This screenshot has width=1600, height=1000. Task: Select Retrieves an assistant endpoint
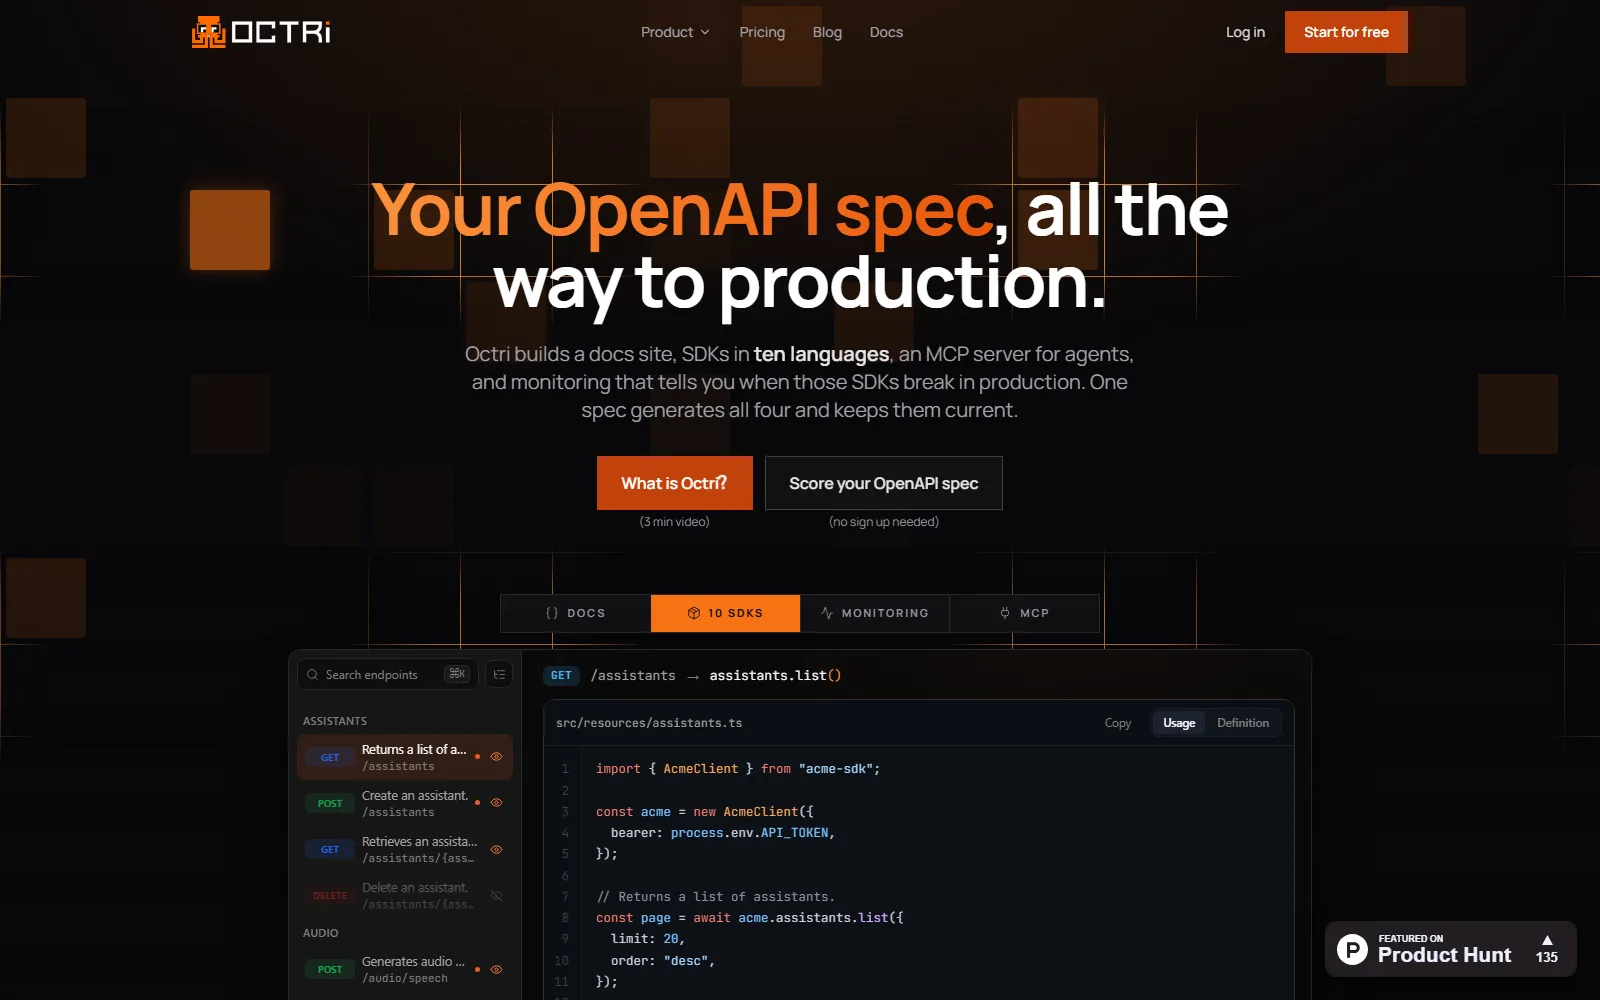[405, 849]
